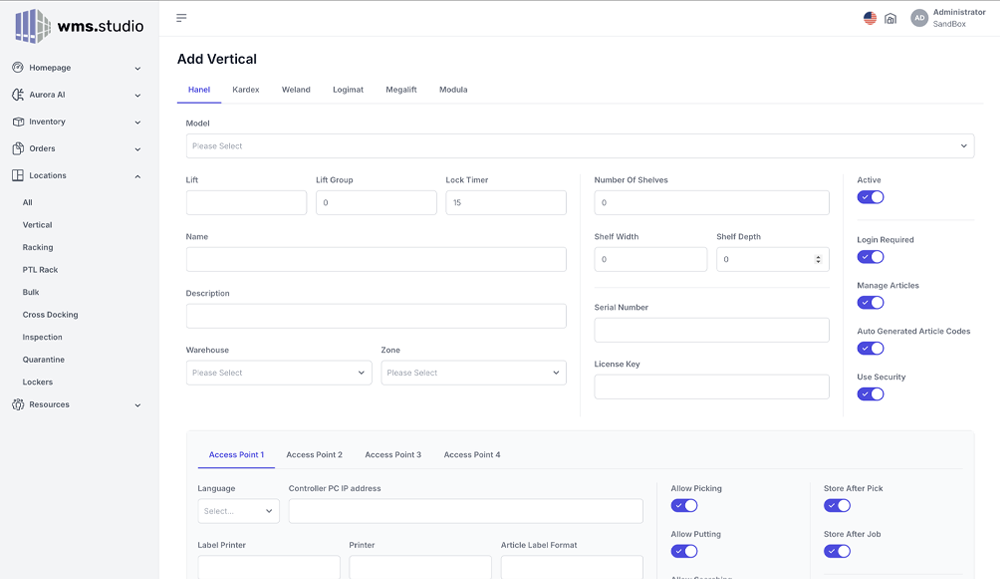Click the warehouse icon in header
1000x579 pixels.
(890, 18)
